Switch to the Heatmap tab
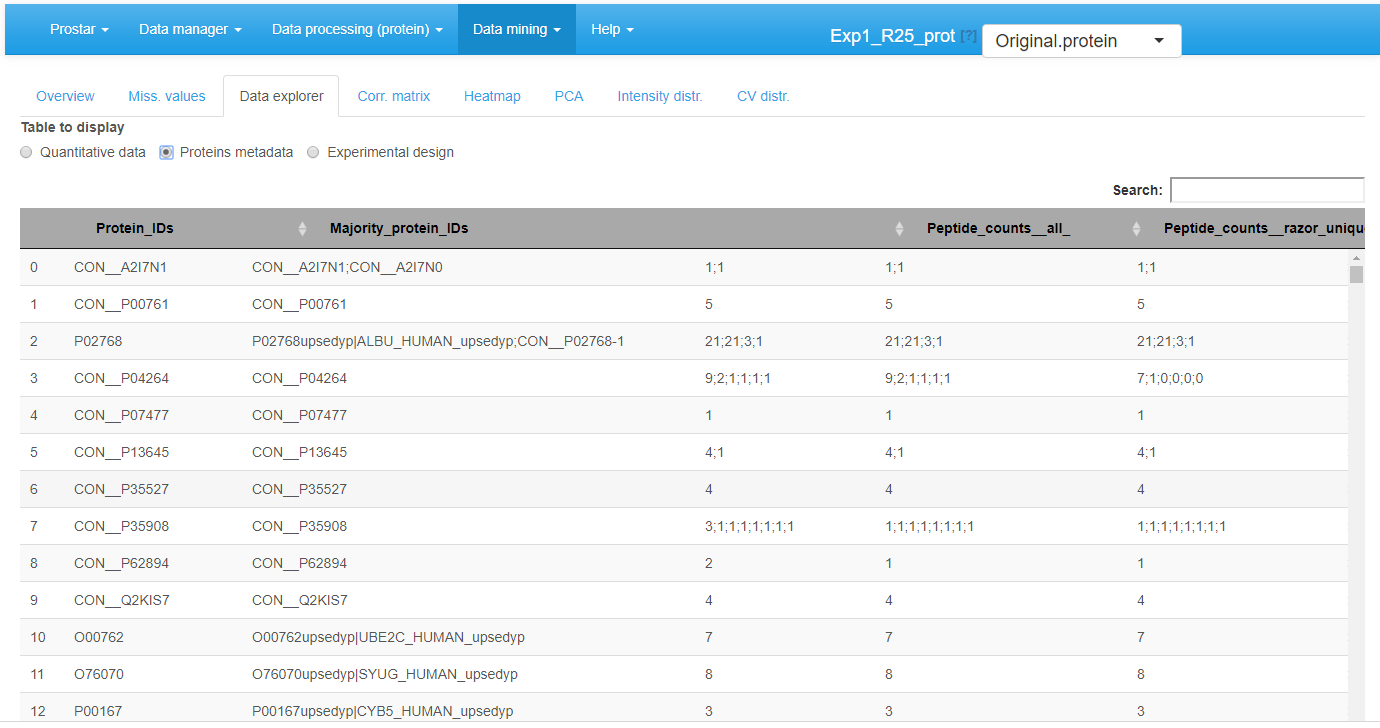 point(492,95)
